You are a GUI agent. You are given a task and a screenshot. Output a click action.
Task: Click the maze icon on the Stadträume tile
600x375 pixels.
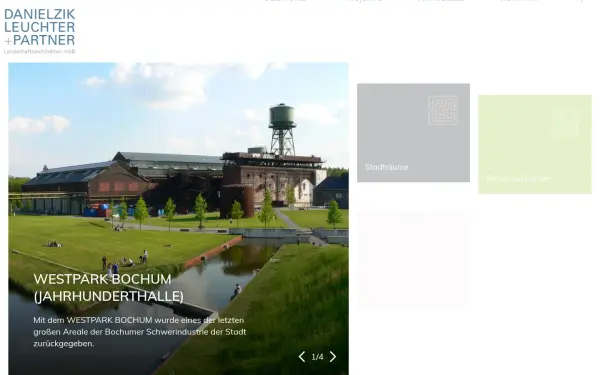pos(443,111)
